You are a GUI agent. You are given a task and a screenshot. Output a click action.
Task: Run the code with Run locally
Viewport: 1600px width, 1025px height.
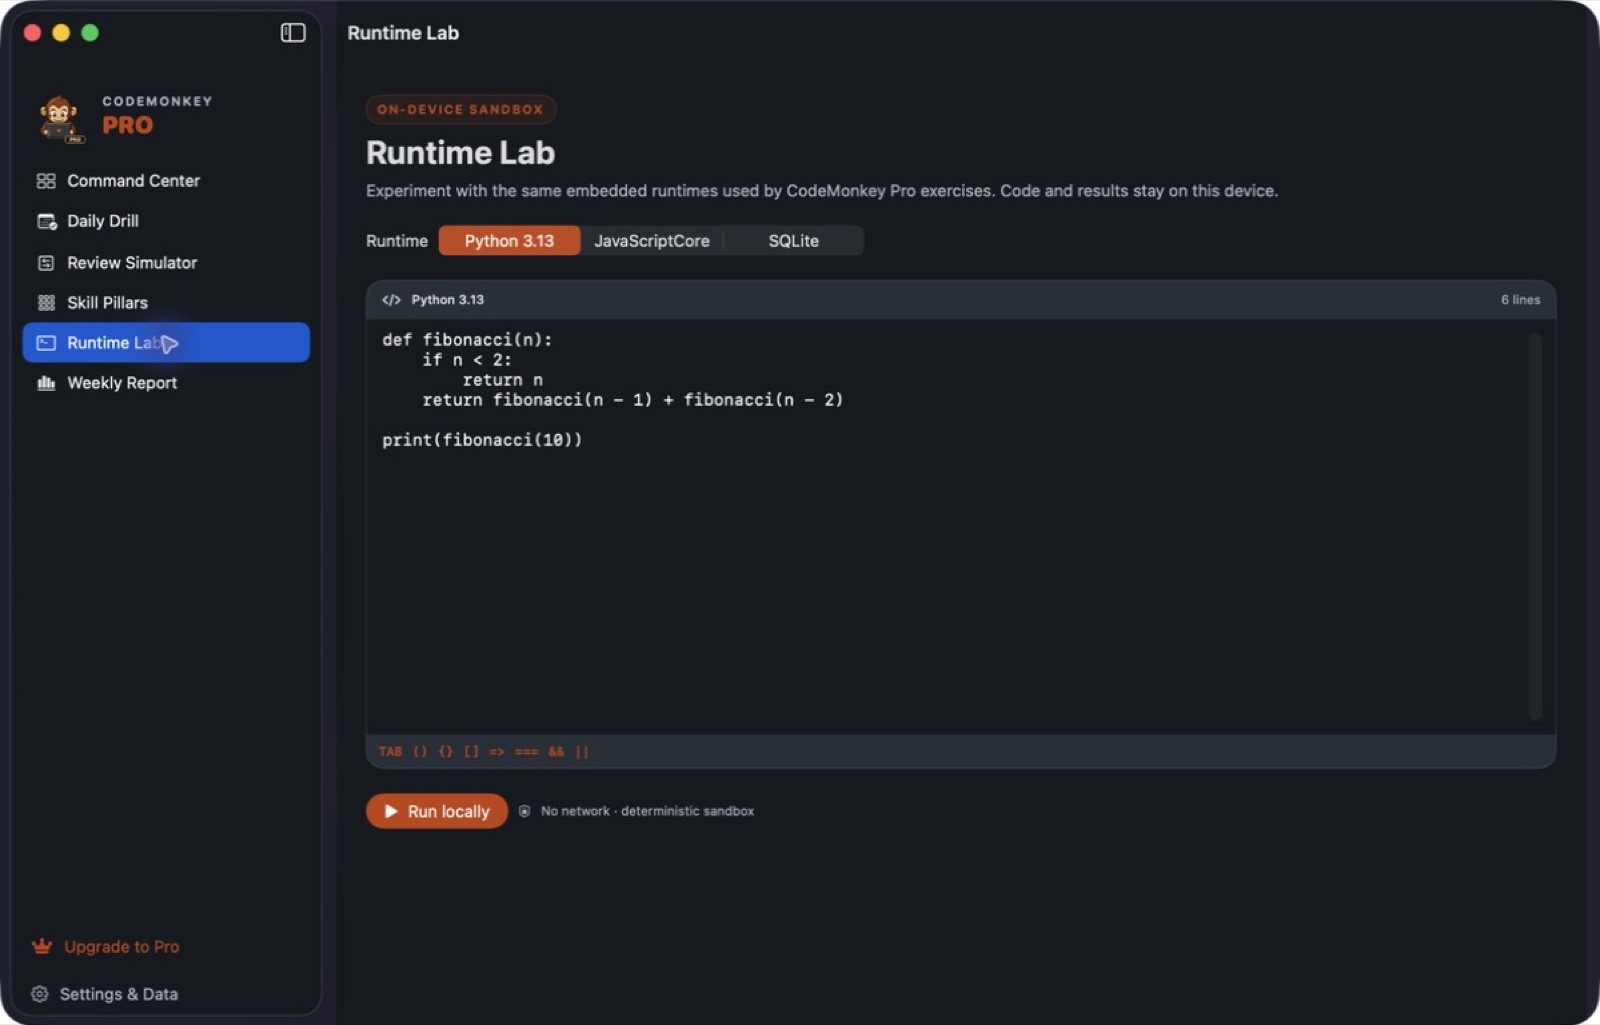437,811
